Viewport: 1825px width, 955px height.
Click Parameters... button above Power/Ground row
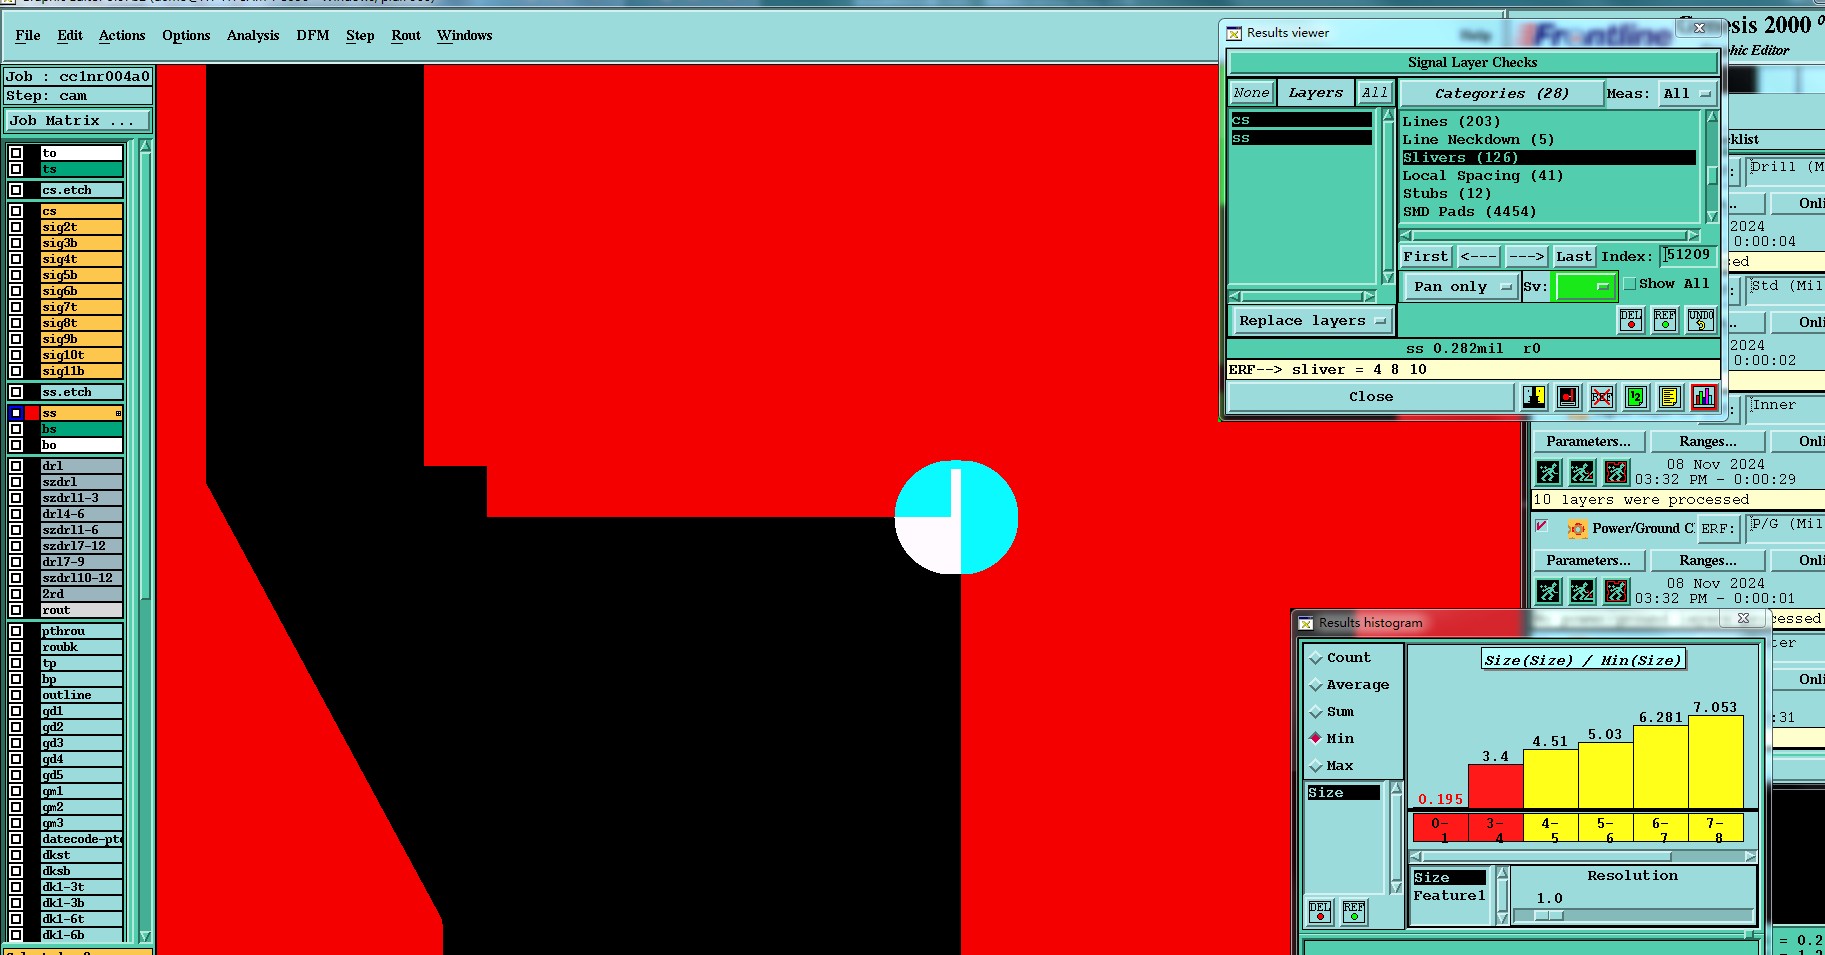click(x=1588, y=441)
